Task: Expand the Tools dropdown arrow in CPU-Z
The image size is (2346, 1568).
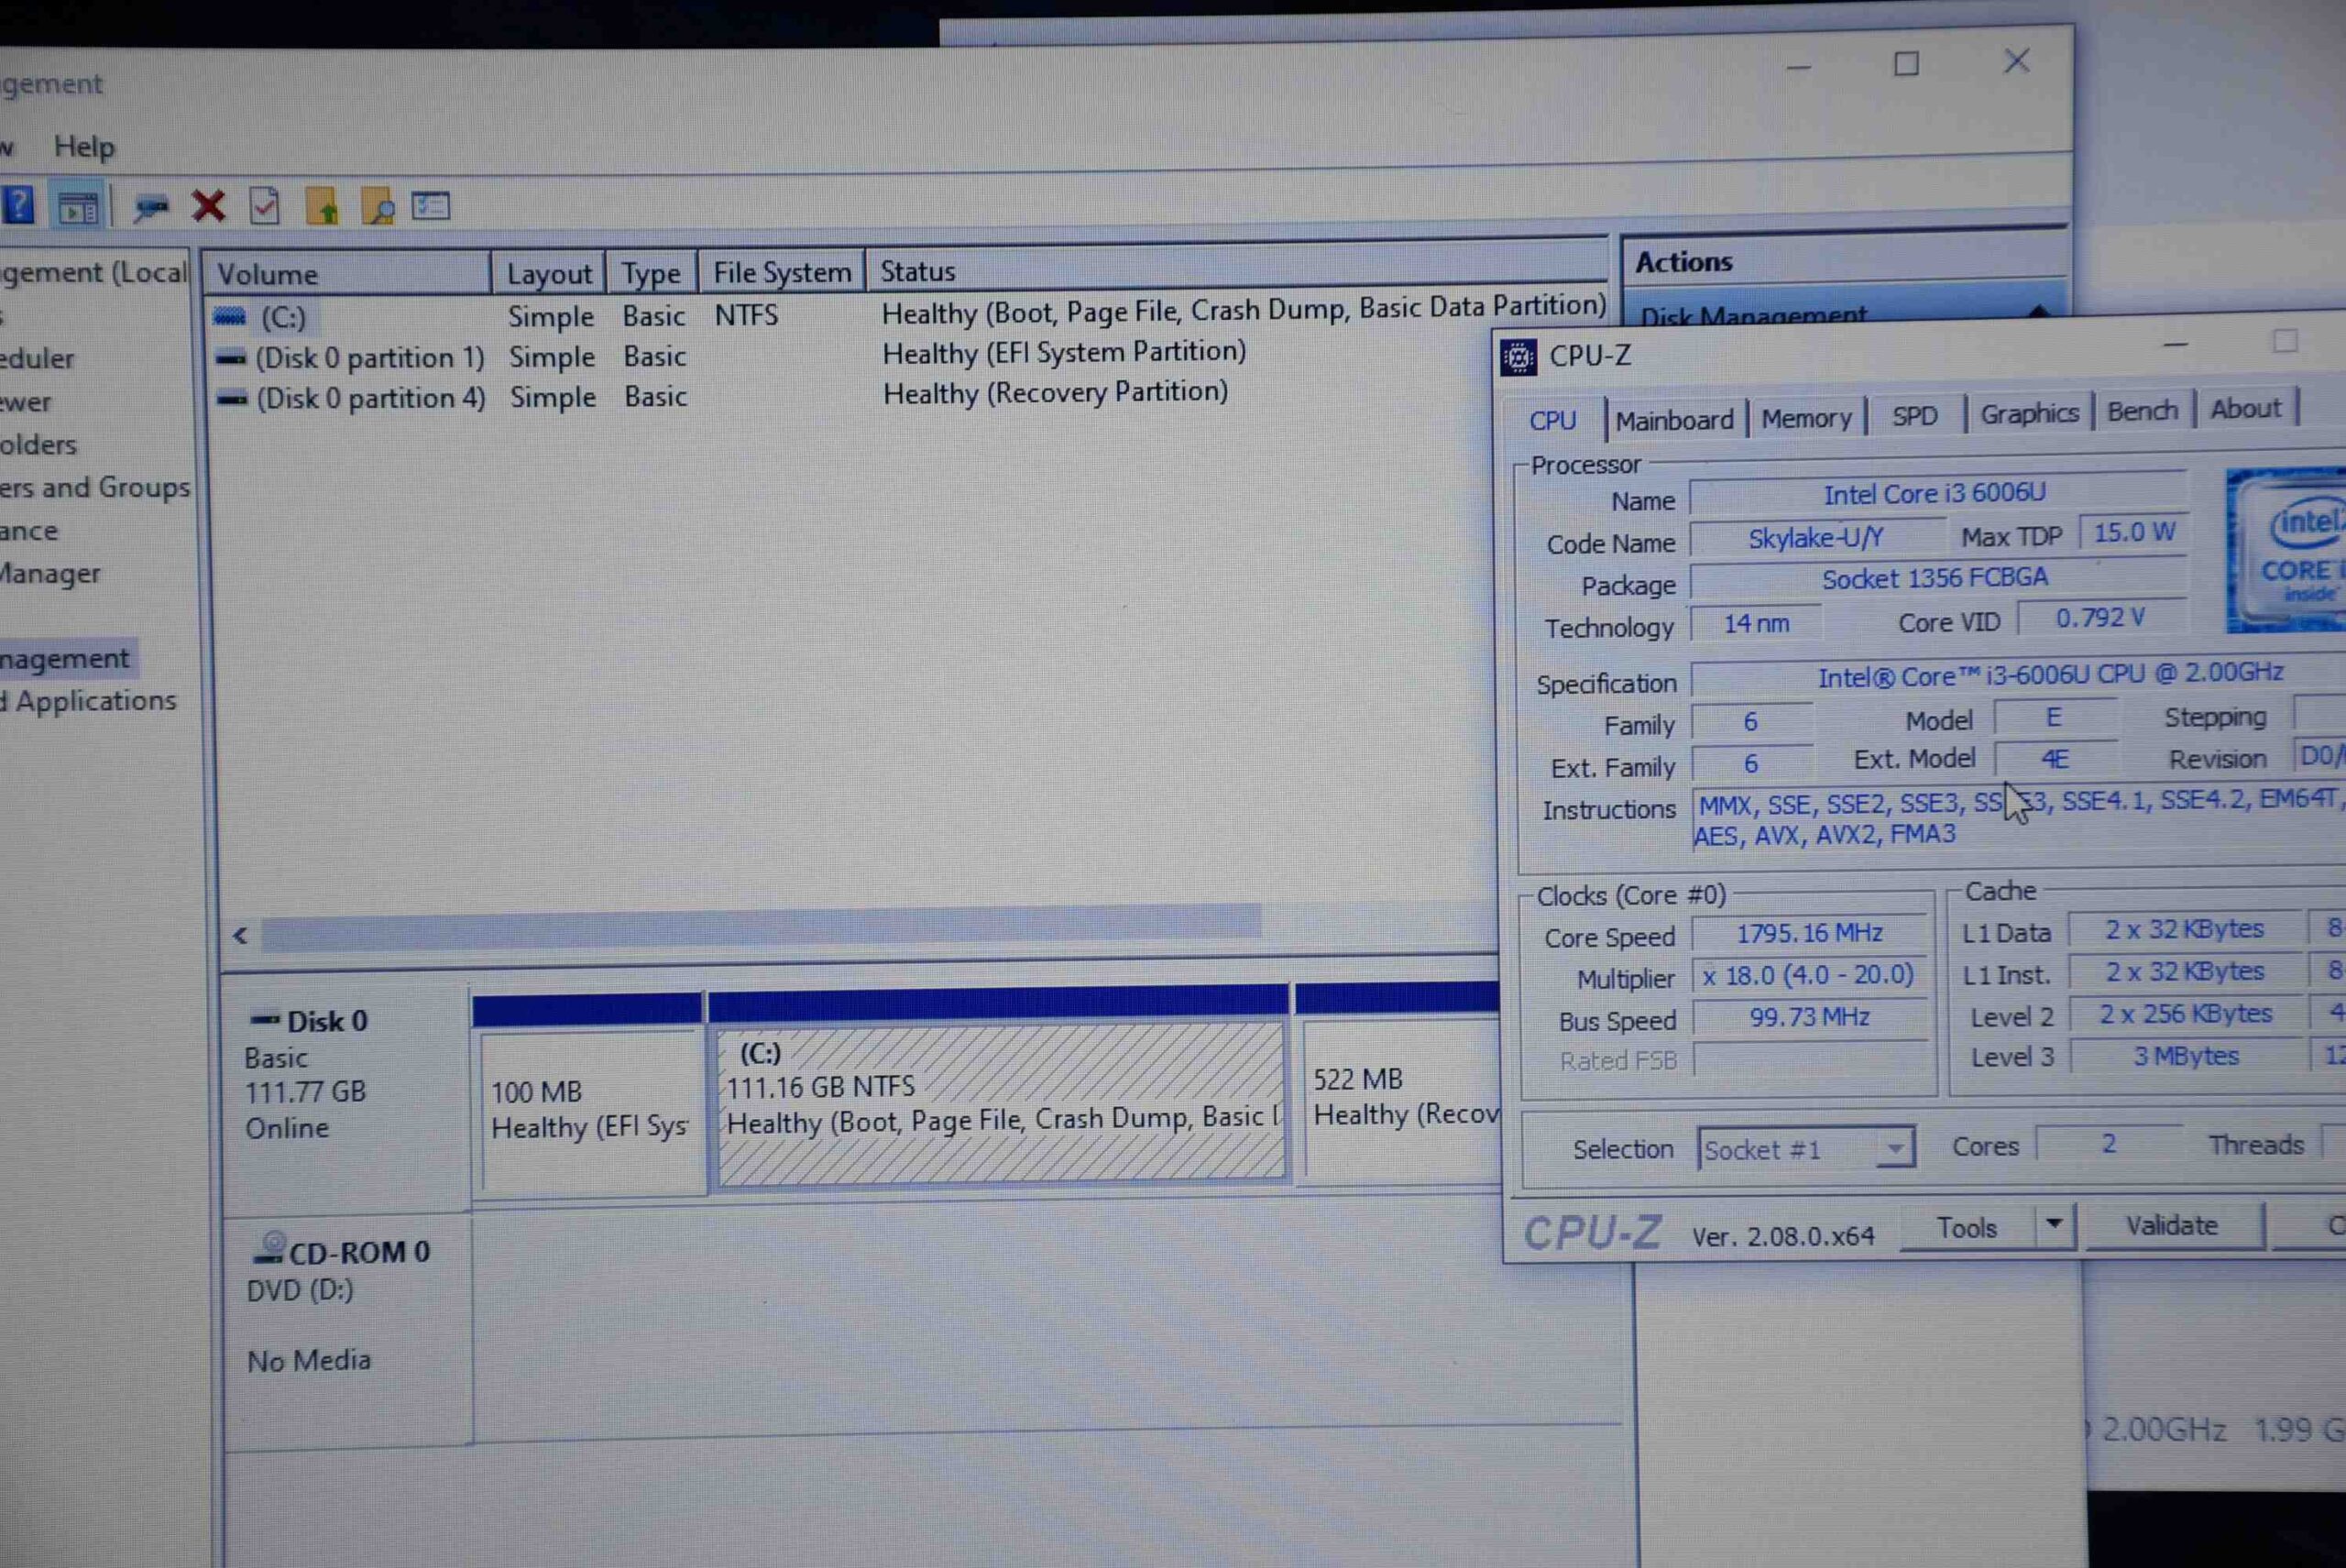Action: pos(2054,1224)
